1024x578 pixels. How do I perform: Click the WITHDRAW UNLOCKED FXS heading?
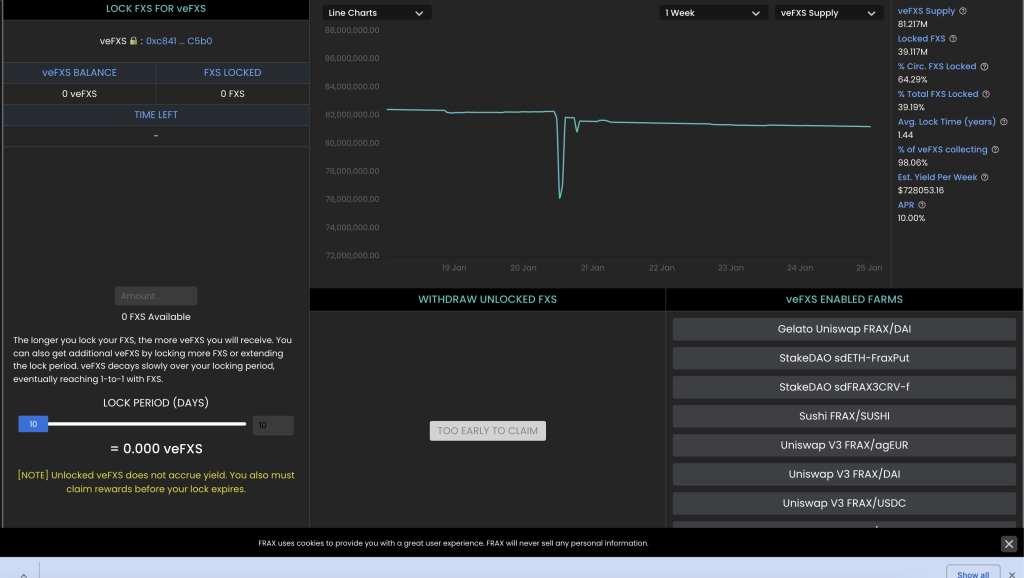pos(488,300)
